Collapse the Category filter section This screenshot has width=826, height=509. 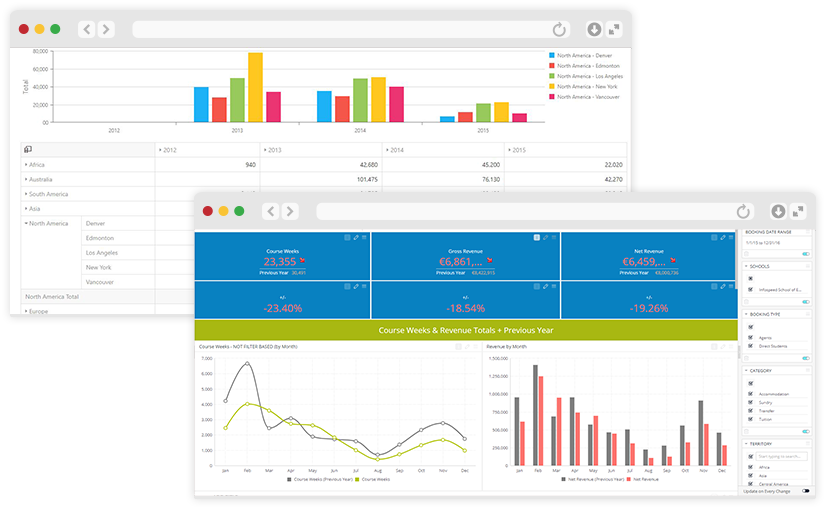[746, 370]
